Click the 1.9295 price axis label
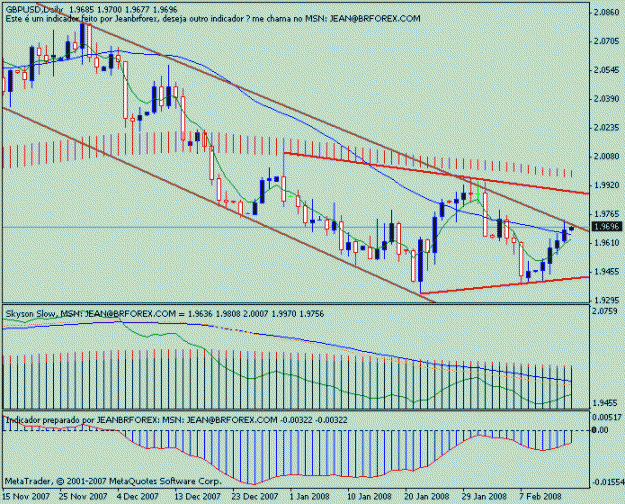 click(x=607, y=300)
